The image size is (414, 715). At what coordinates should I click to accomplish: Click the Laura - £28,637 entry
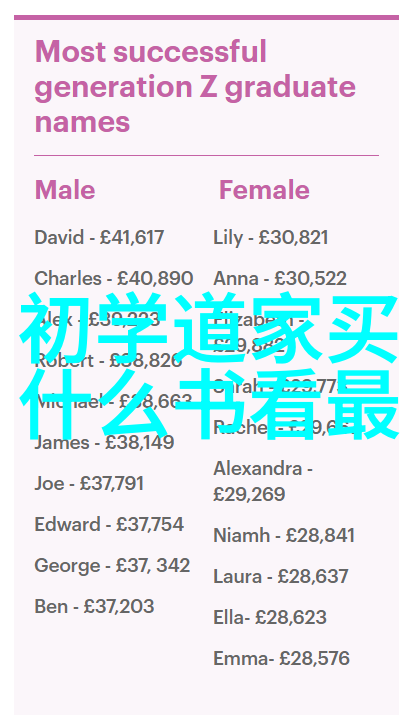click(281, 576)
